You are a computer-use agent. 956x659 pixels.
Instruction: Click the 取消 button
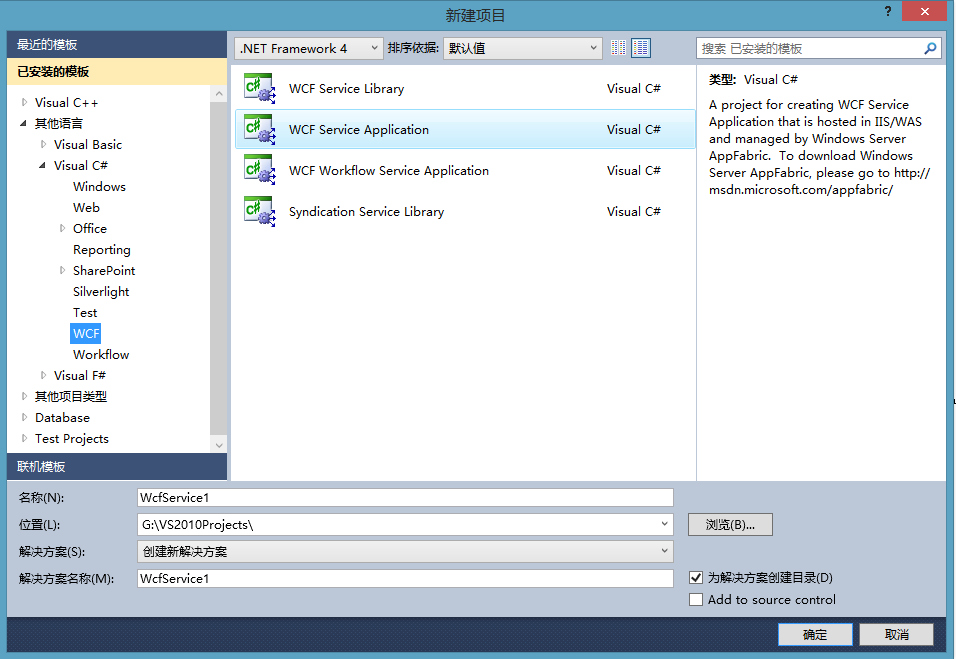896,635
